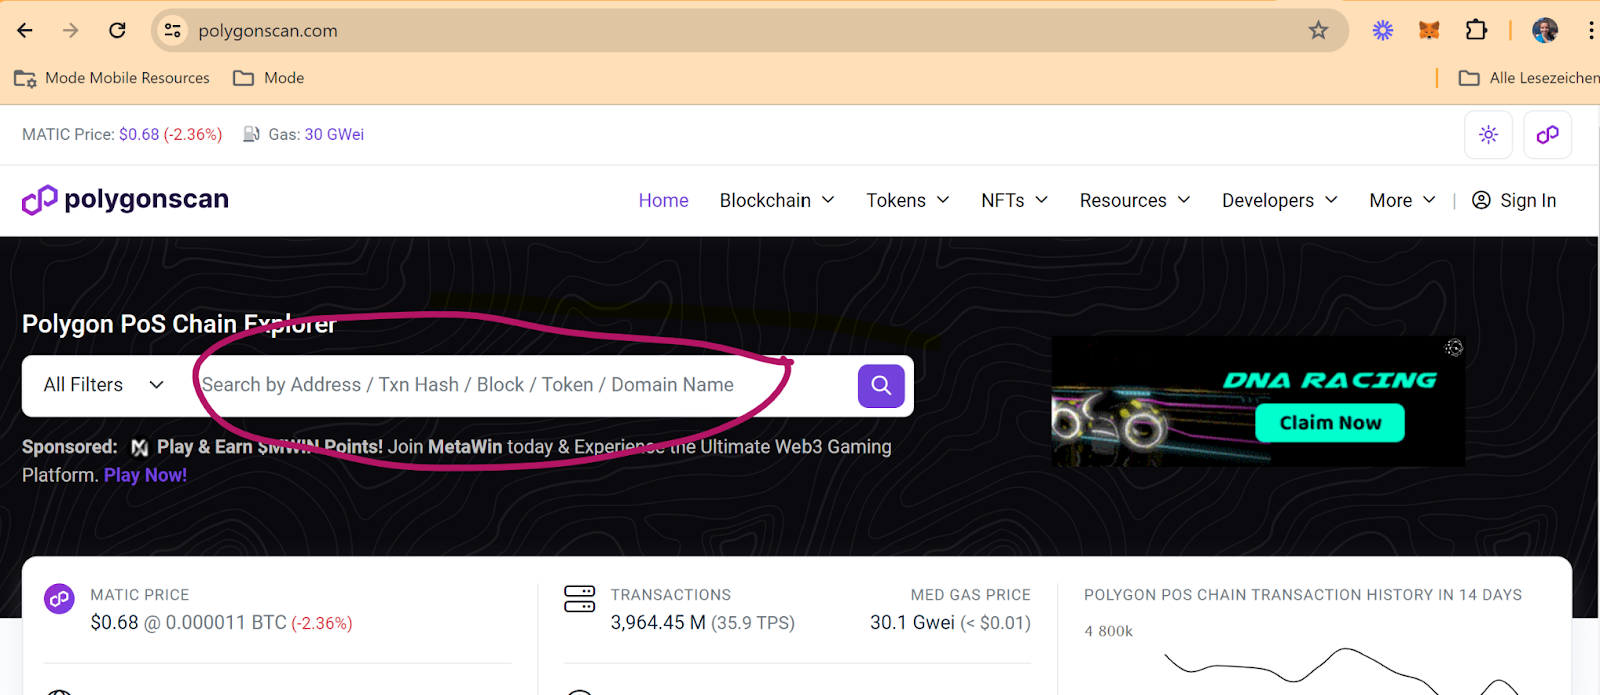Image resolution: width=1600 pixels, height=695 pixels.
Task: Toggle the light/dark theme sun button
Action: tap(1488, 135)
